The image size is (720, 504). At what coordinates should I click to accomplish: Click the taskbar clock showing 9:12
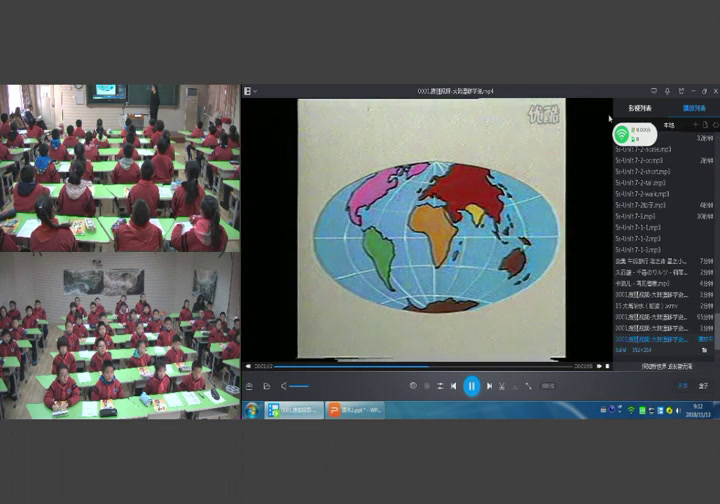[x=698, y=410]
